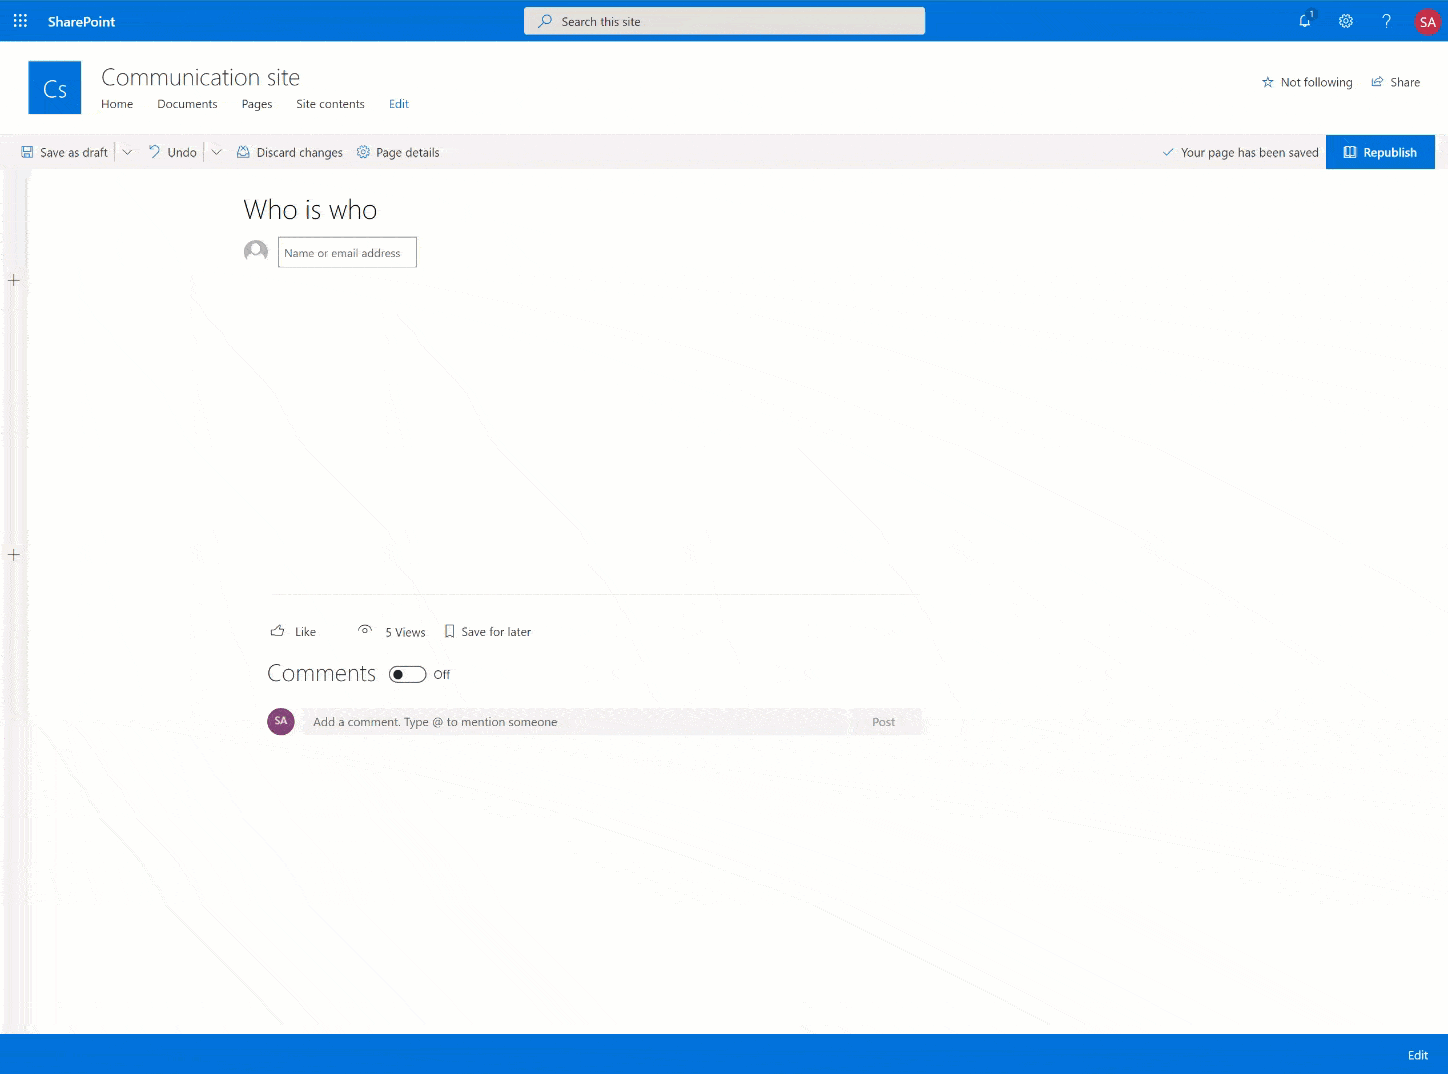
Task: Discard changes to the page
Action: (289, 151)
